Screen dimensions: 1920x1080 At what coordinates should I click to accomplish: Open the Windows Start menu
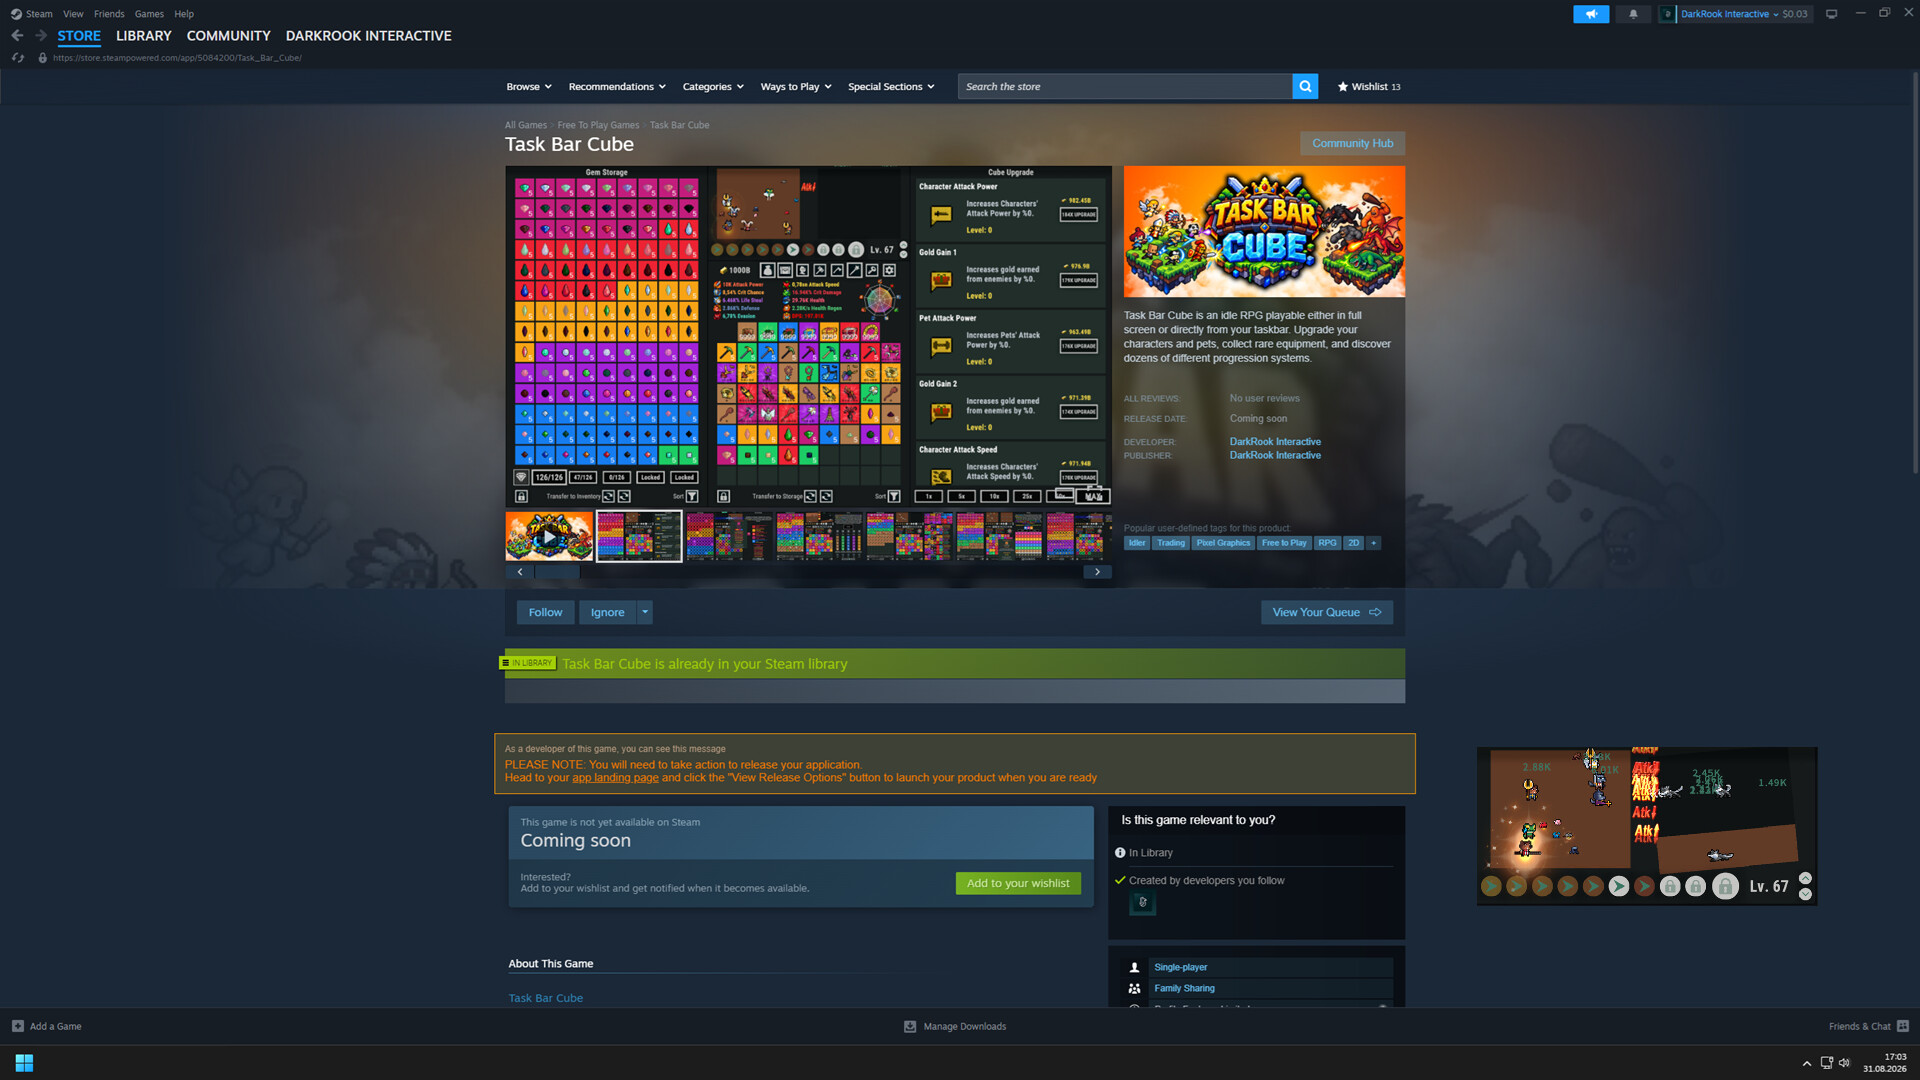point(24,1063)
